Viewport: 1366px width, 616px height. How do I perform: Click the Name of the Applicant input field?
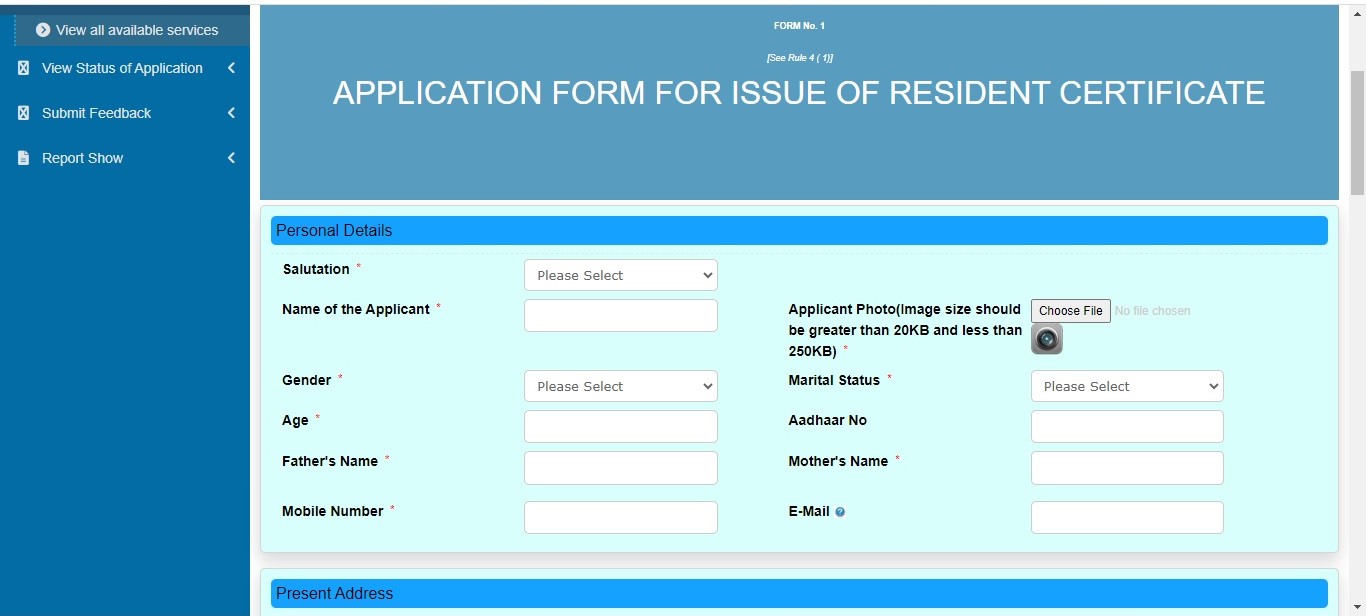tap(620, 314)
